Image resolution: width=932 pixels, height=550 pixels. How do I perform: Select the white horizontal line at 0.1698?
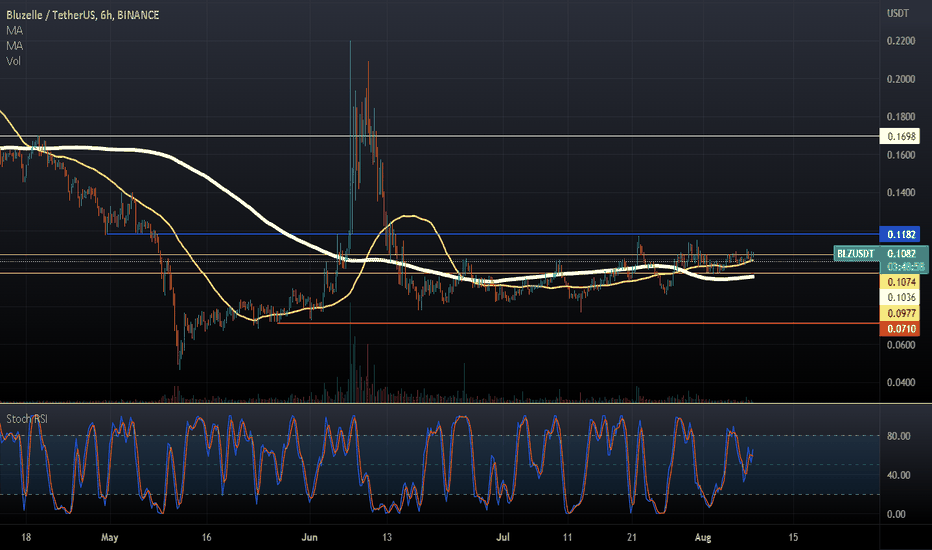(x=440, y=136)
